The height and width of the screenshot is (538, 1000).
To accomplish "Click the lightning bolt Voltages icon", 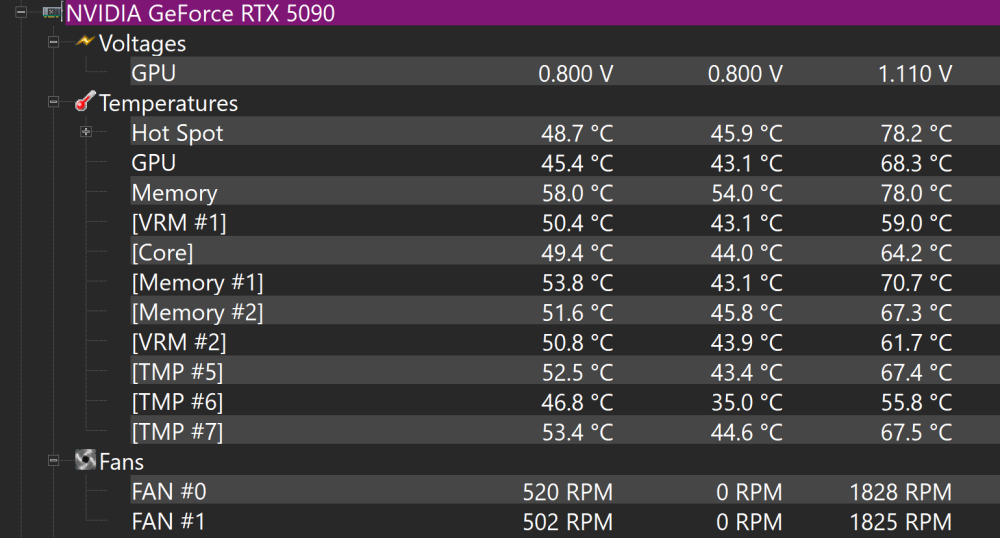I will [x=85, y=41].
